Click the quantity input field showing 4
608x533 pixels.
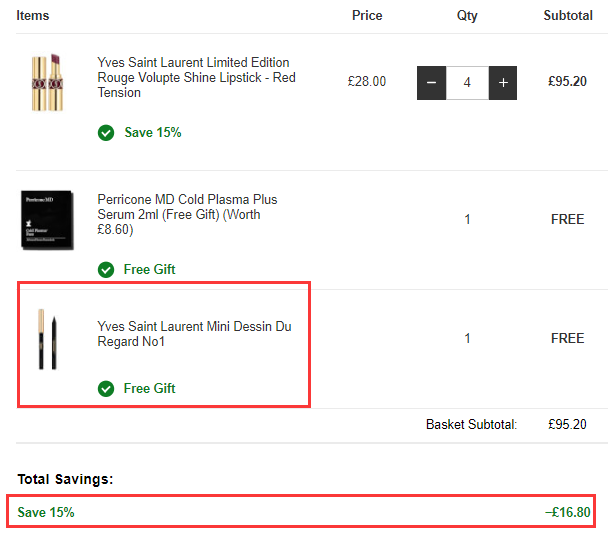[467, 83]
